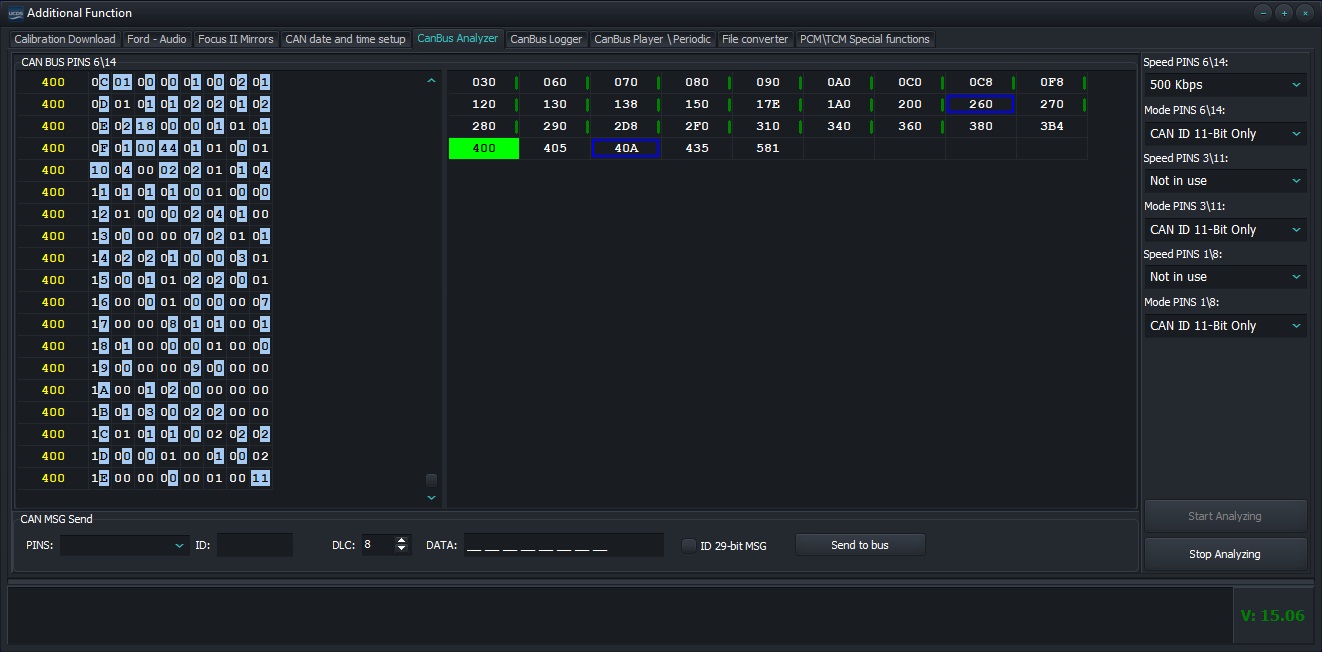
Task: Go to the Calibration Download tab
Action: 65,39
